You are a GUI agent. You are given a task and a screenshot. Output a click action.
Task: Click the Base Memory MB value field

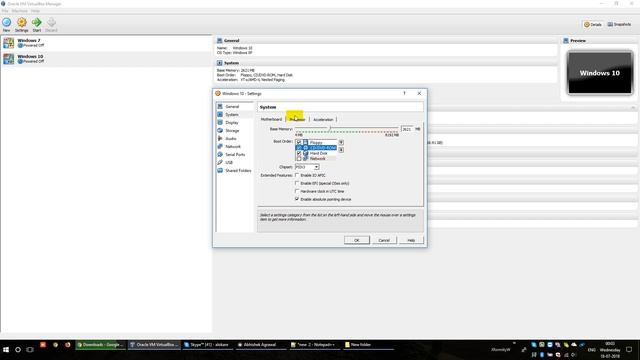click(407, 129)
